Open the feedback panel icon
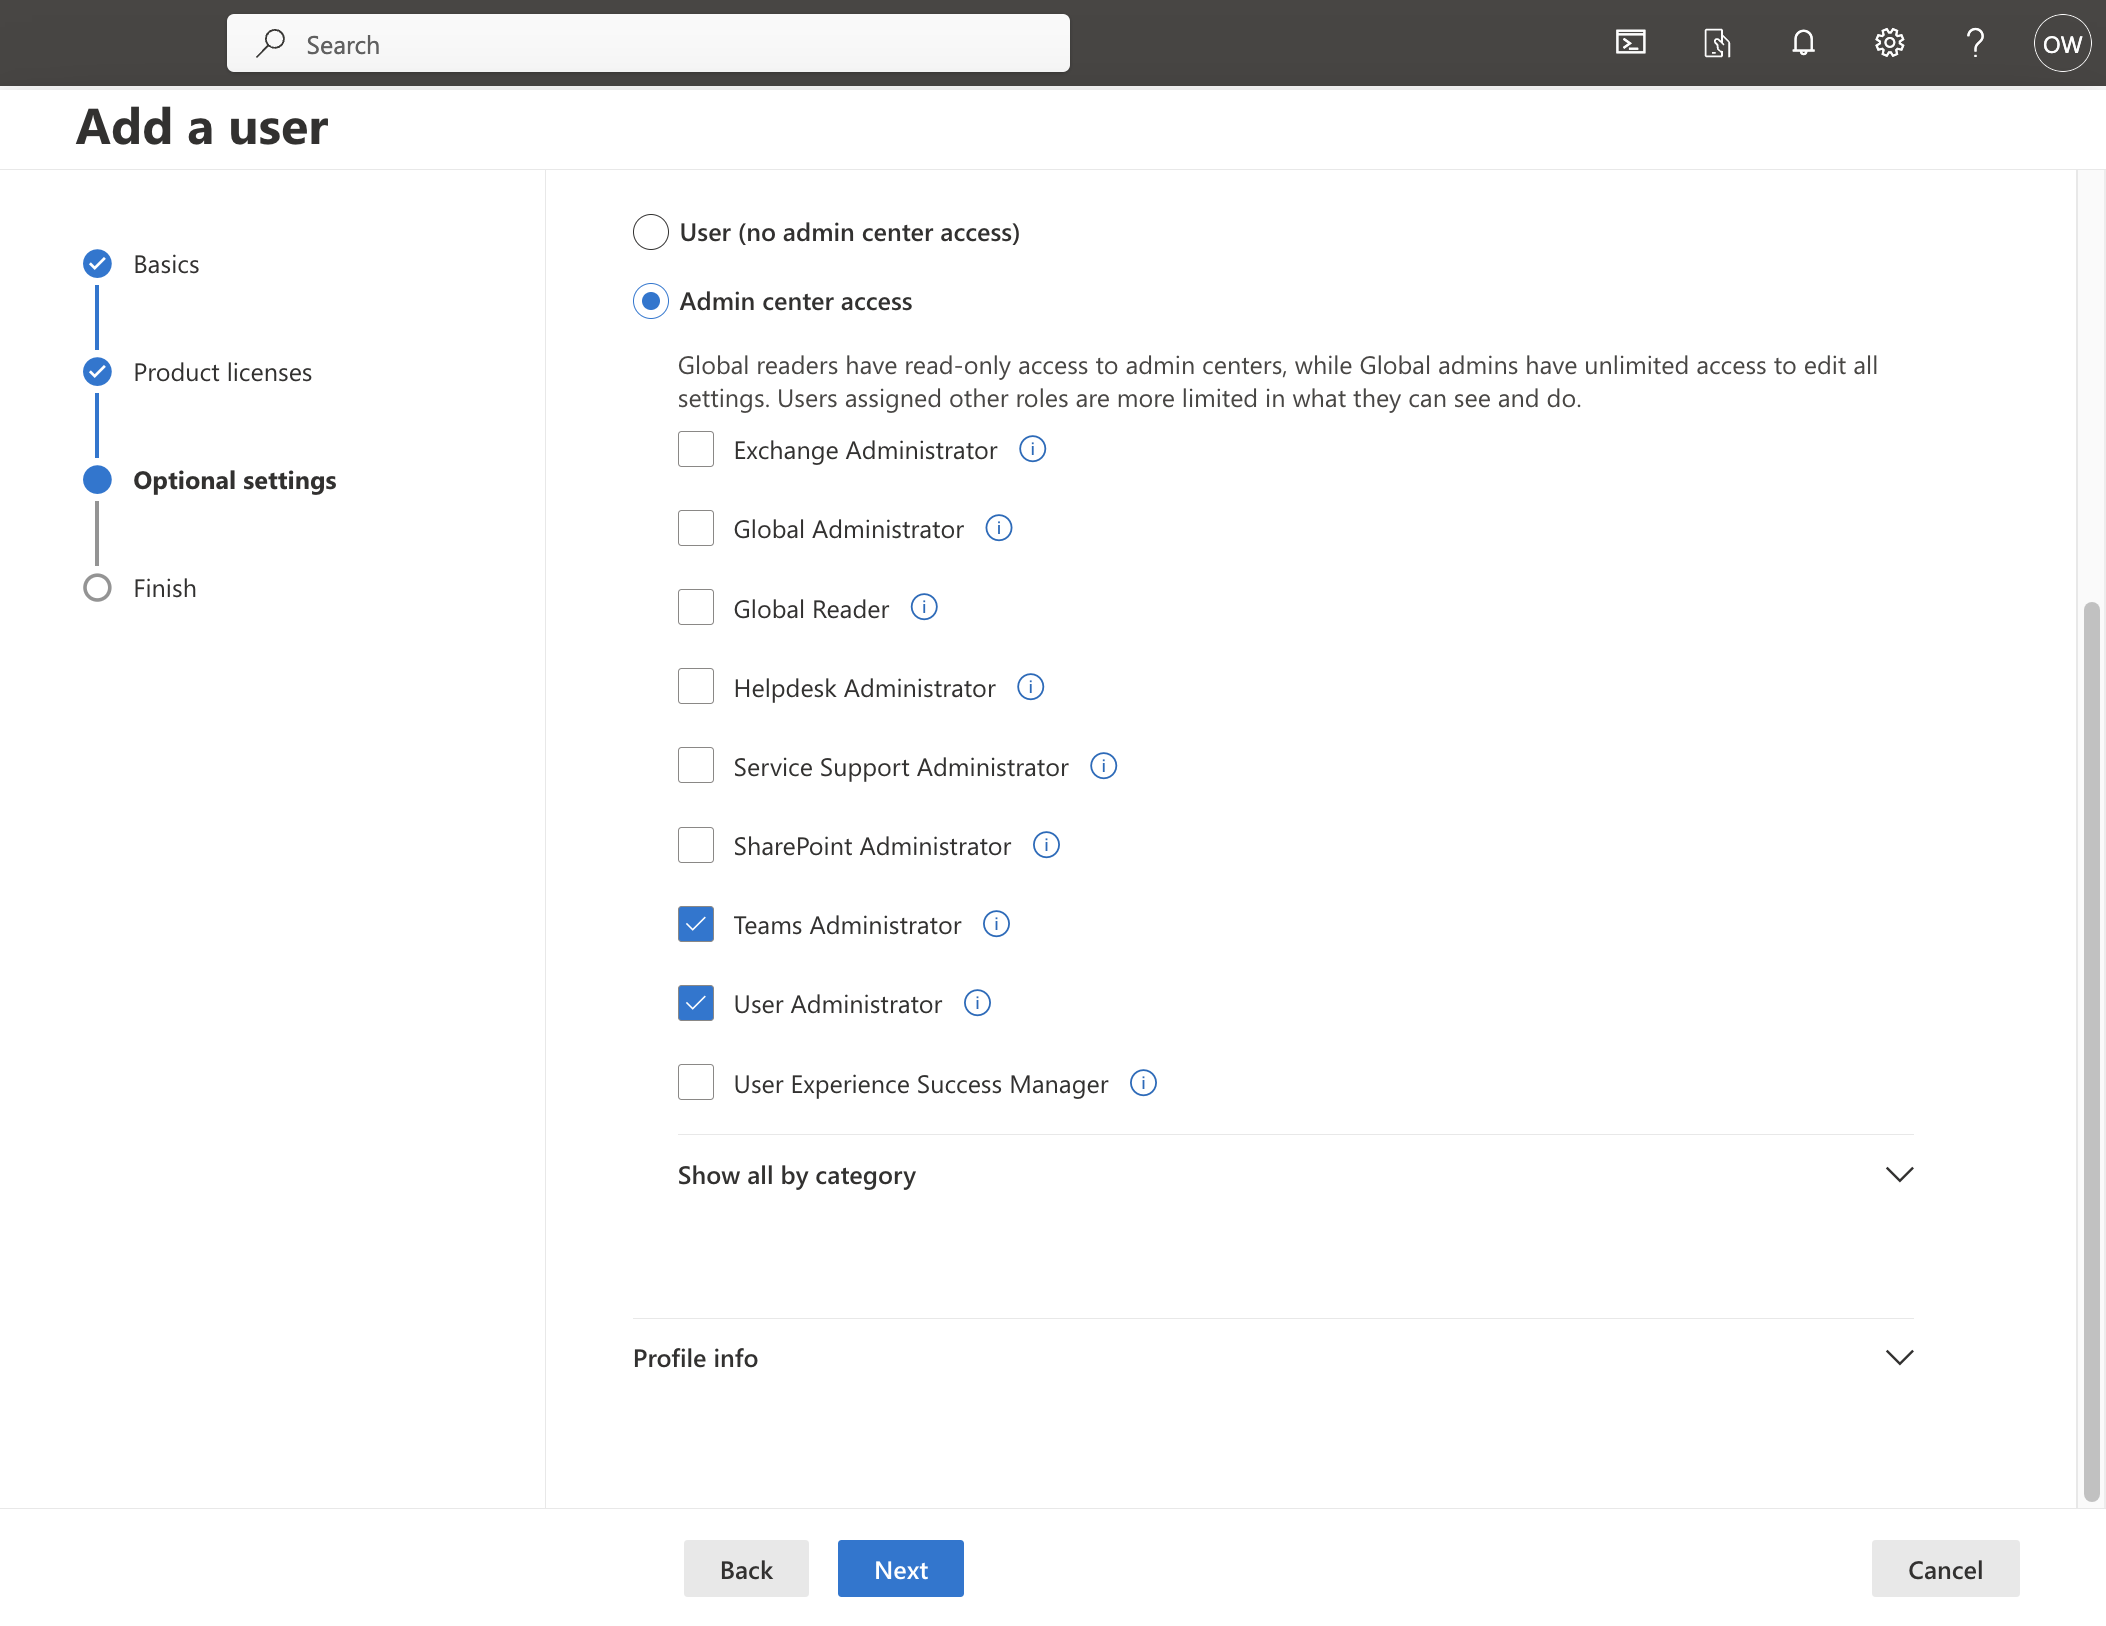 (x=1717, y=42)
